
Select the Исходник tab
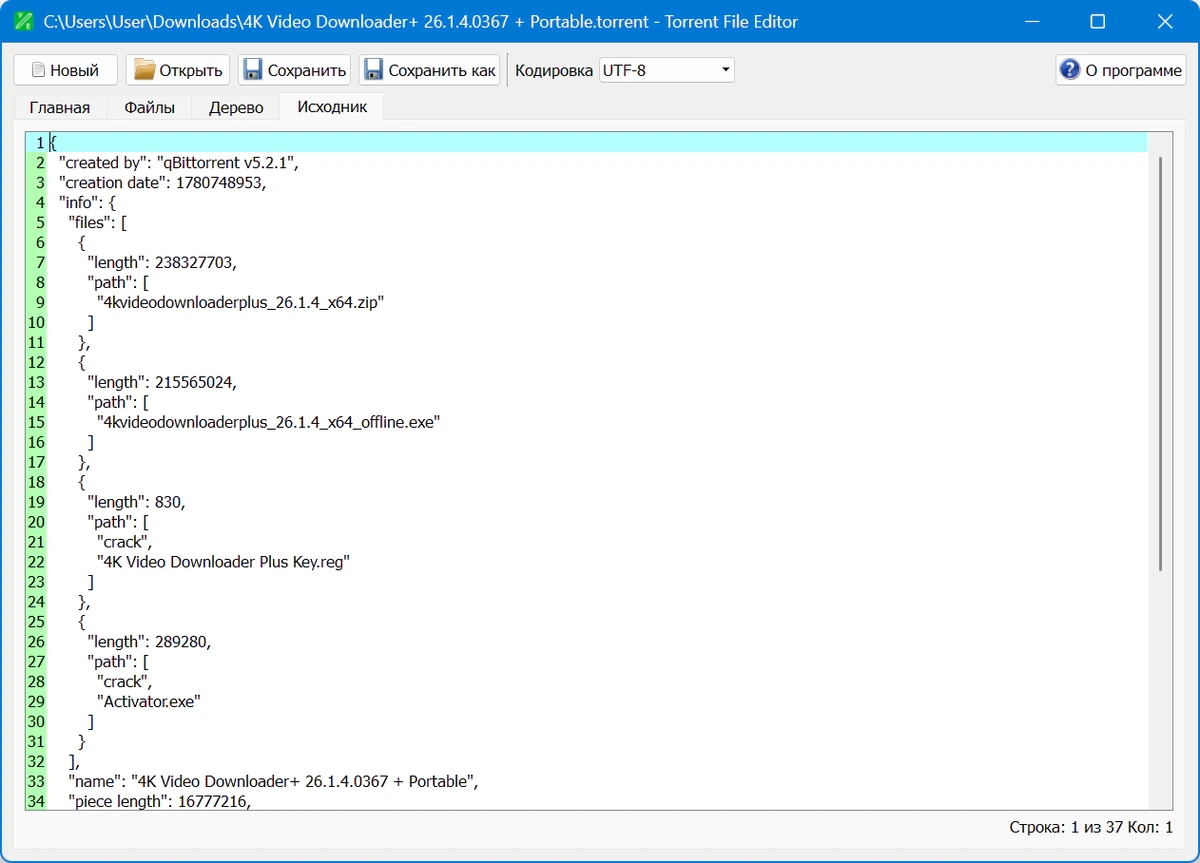(332, 107)
